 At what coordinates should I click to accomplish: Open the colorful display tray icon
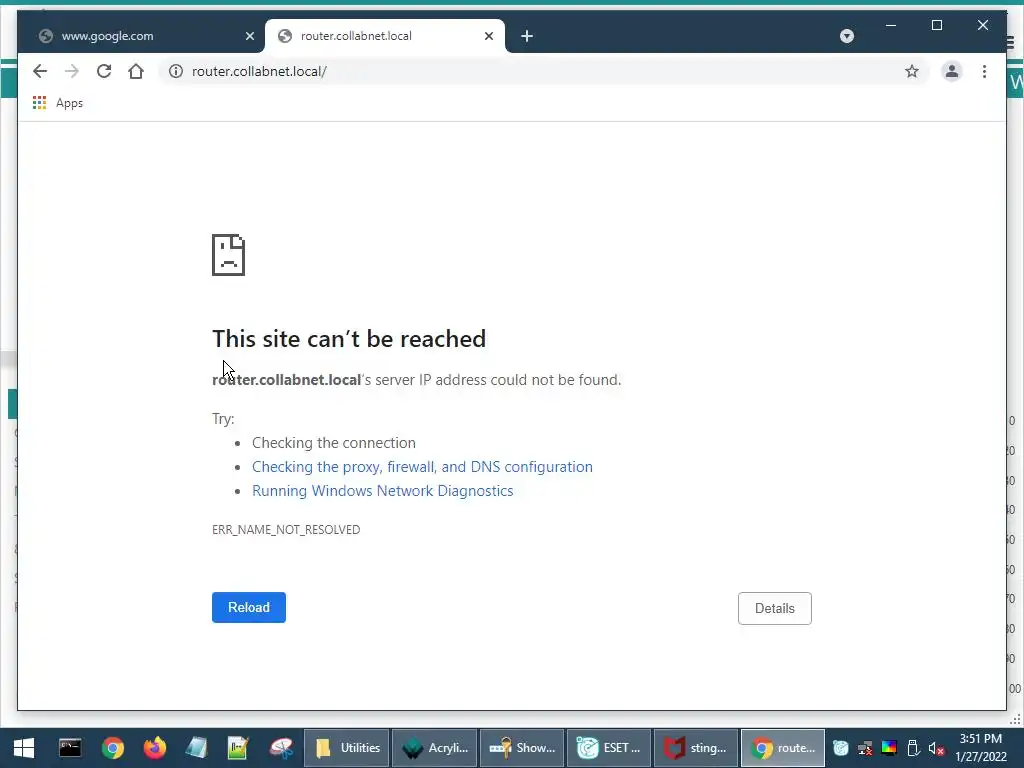[x=889, y=748]
